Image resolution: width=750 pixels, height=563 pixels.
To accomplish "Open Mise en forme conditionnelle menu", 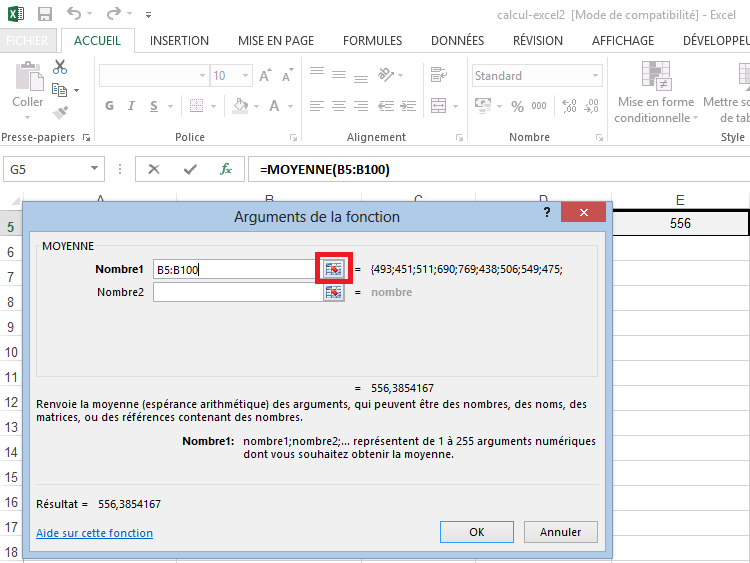I will coord(656,92).
